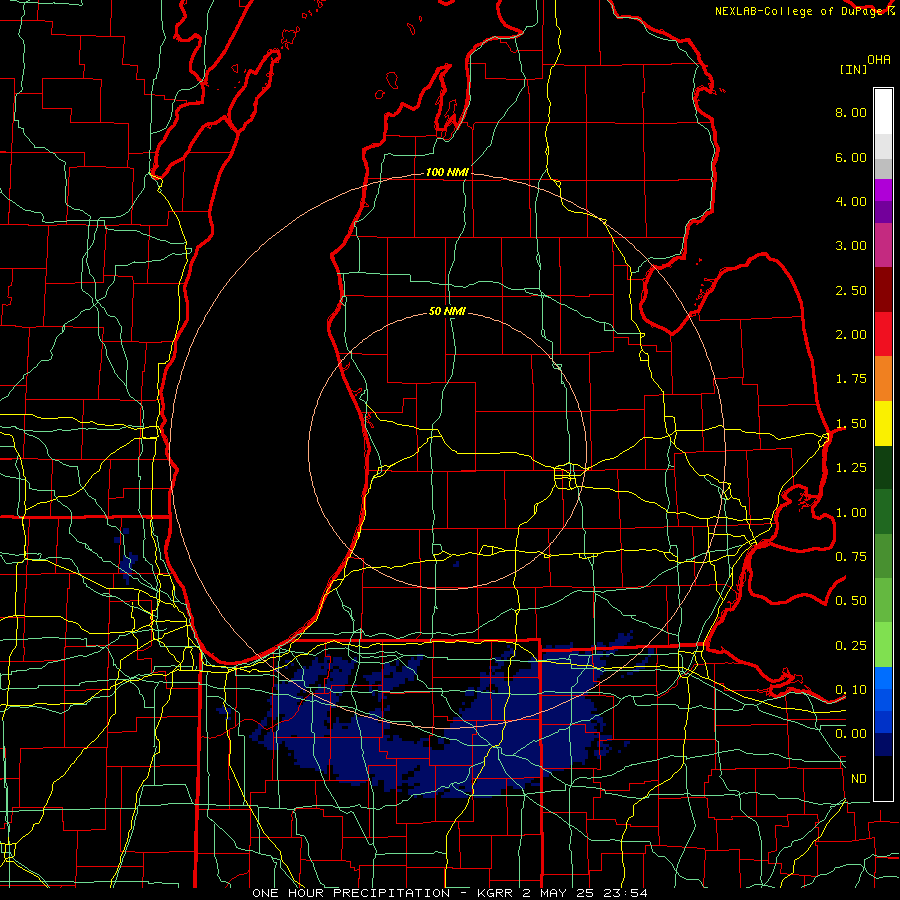Image resolution: width=900 pixels, height=900 pixels.
Task: Click the pink 3.00 inch legend swatch
Action: click(883, 245)
